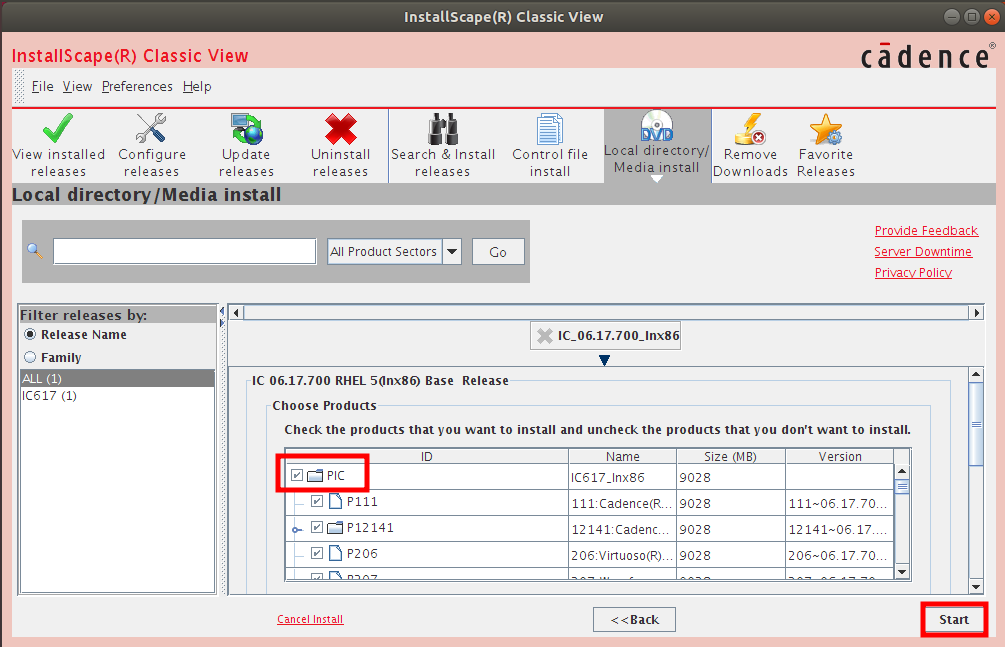Click the Go button
Screen dimensions: 1005x647
[x=498, y=252]
